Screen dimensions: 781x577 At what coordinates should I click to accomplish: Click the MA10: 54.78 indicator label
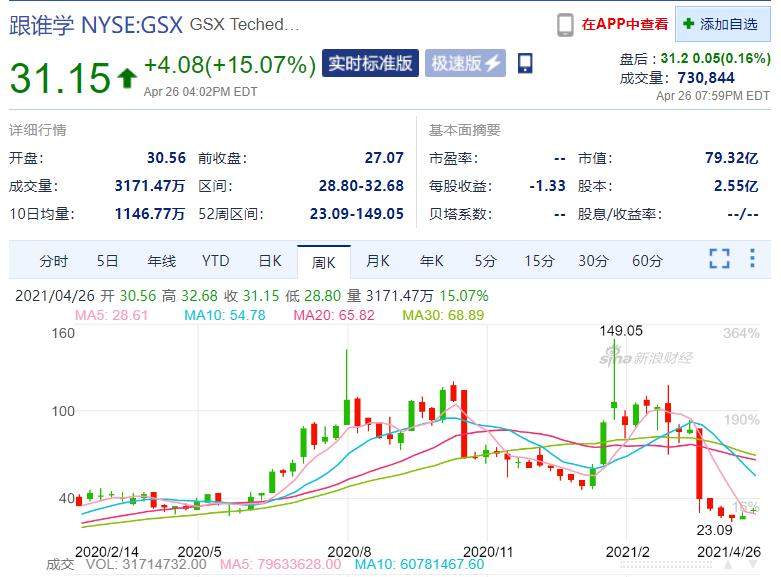(x=225, y=315)
